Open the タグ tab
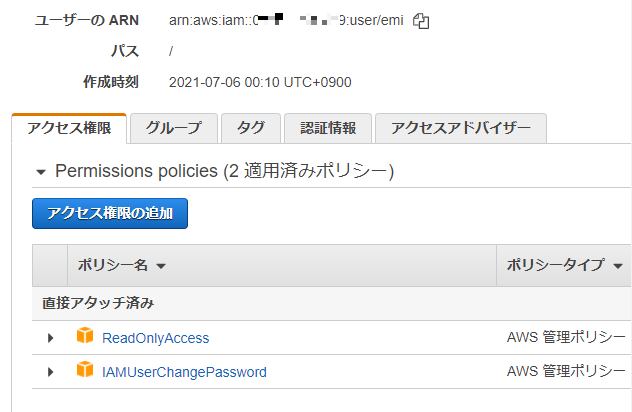This screenshot has height=412, width=632. click(251, 128)
